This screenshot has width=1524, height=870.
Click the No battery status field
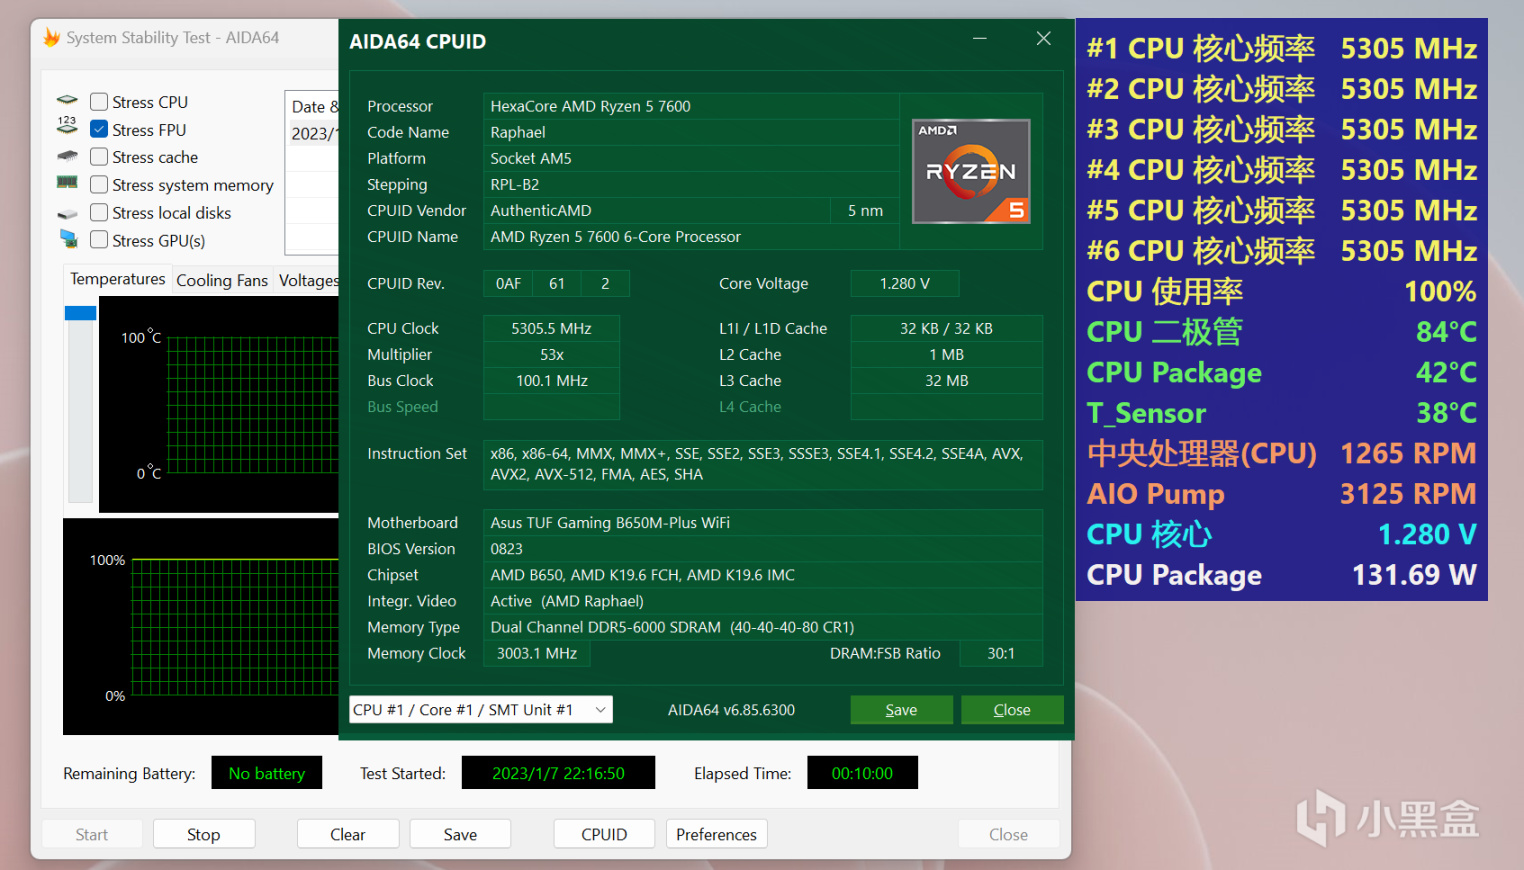coord(267,773)
